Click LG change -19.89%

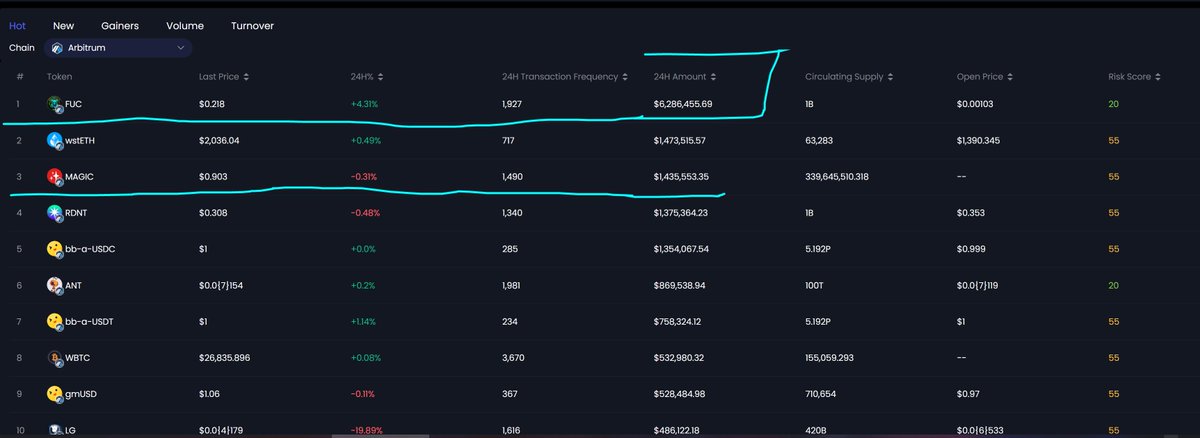(x=367, y=429)
